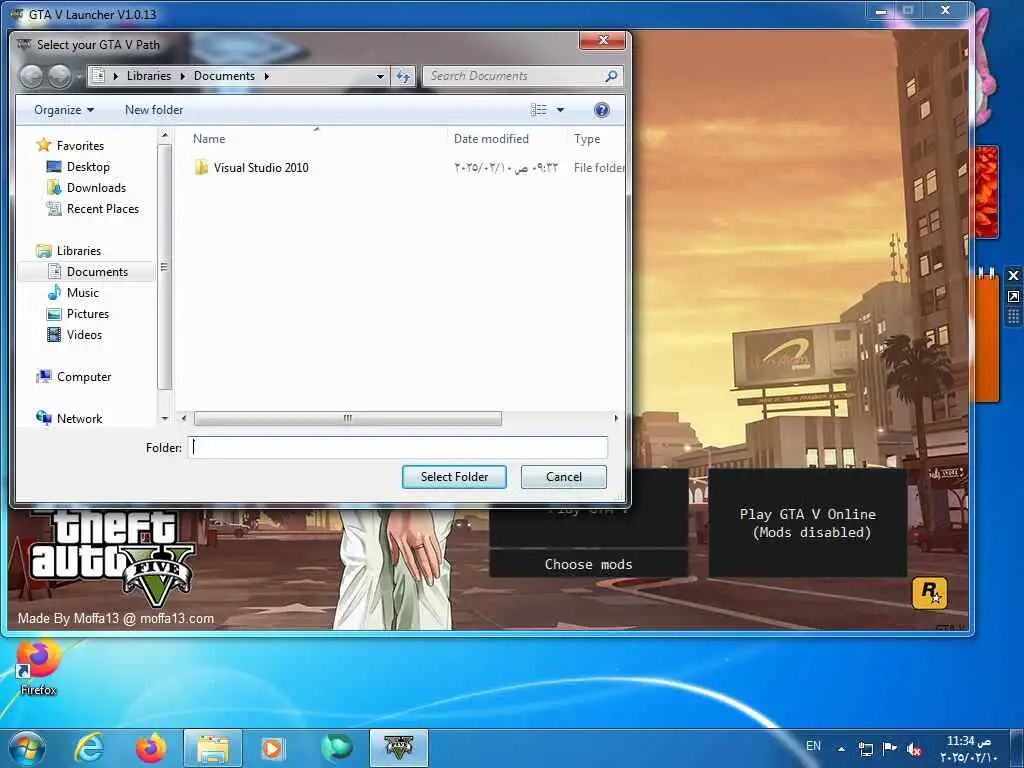Click the Action Center flag icon
Viewport: 1024px width, 768px height.
pyautogui.click(x=889, y=748)
